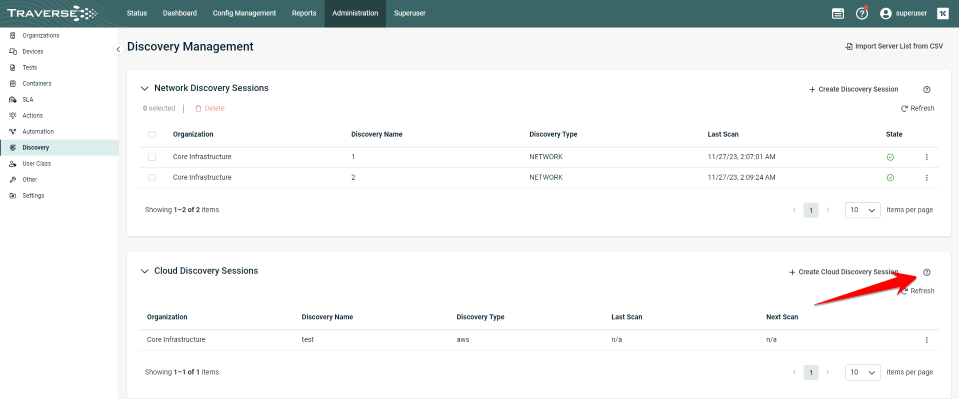
Task: Click Create Discovery Session button
Action: click(854, 89)
